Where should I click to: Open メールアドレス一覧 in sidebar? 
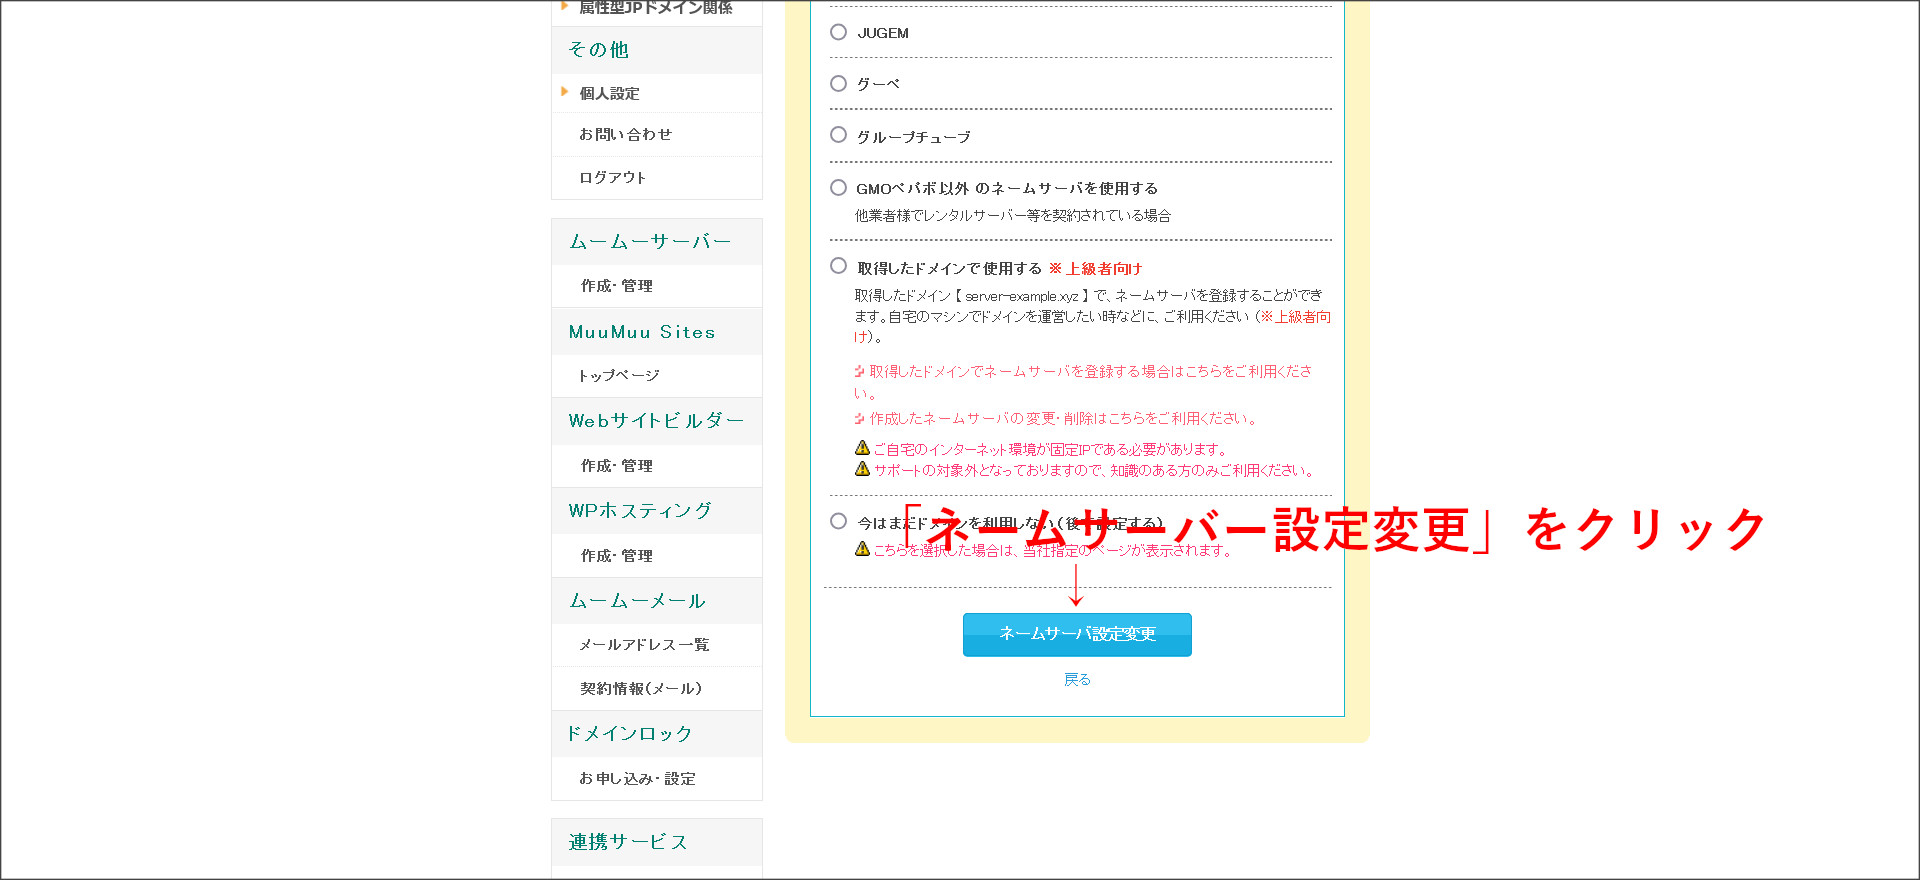click(644, 645)
